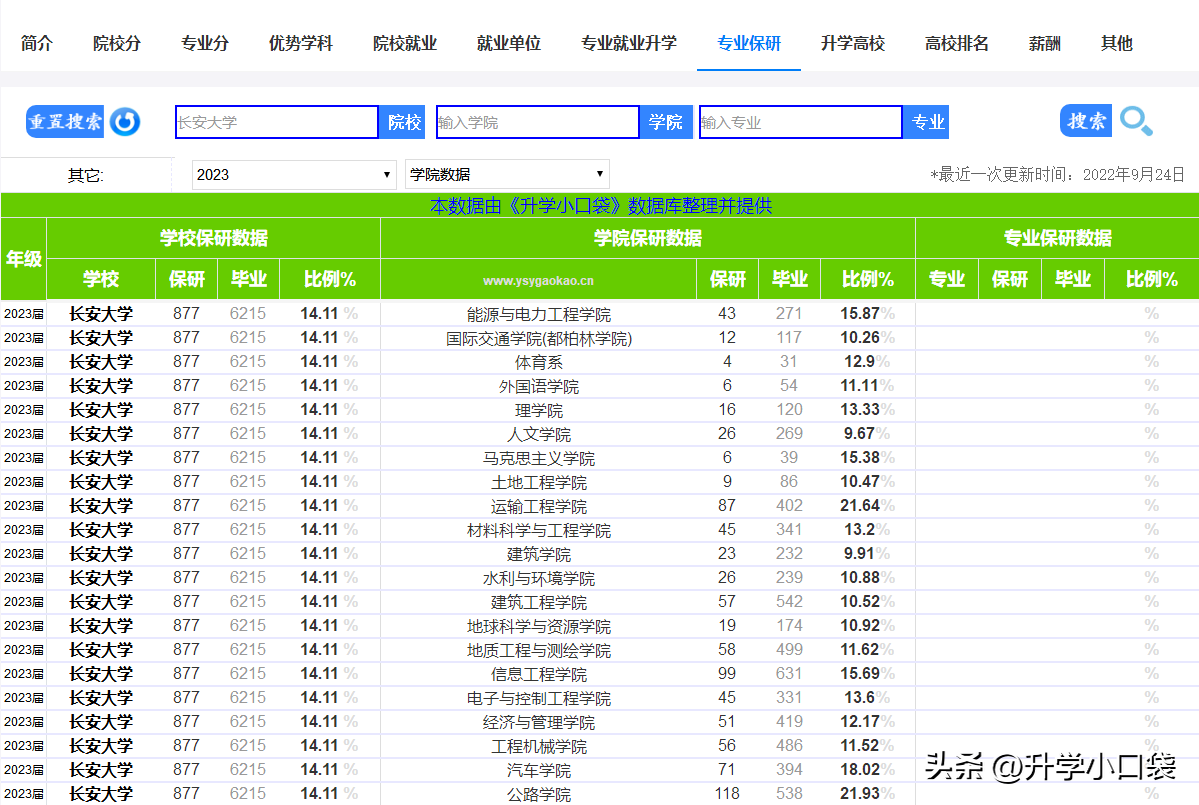Click the www.ysygaokao.cn header text
The image size is (1199, 805).
tap(538, 281)
